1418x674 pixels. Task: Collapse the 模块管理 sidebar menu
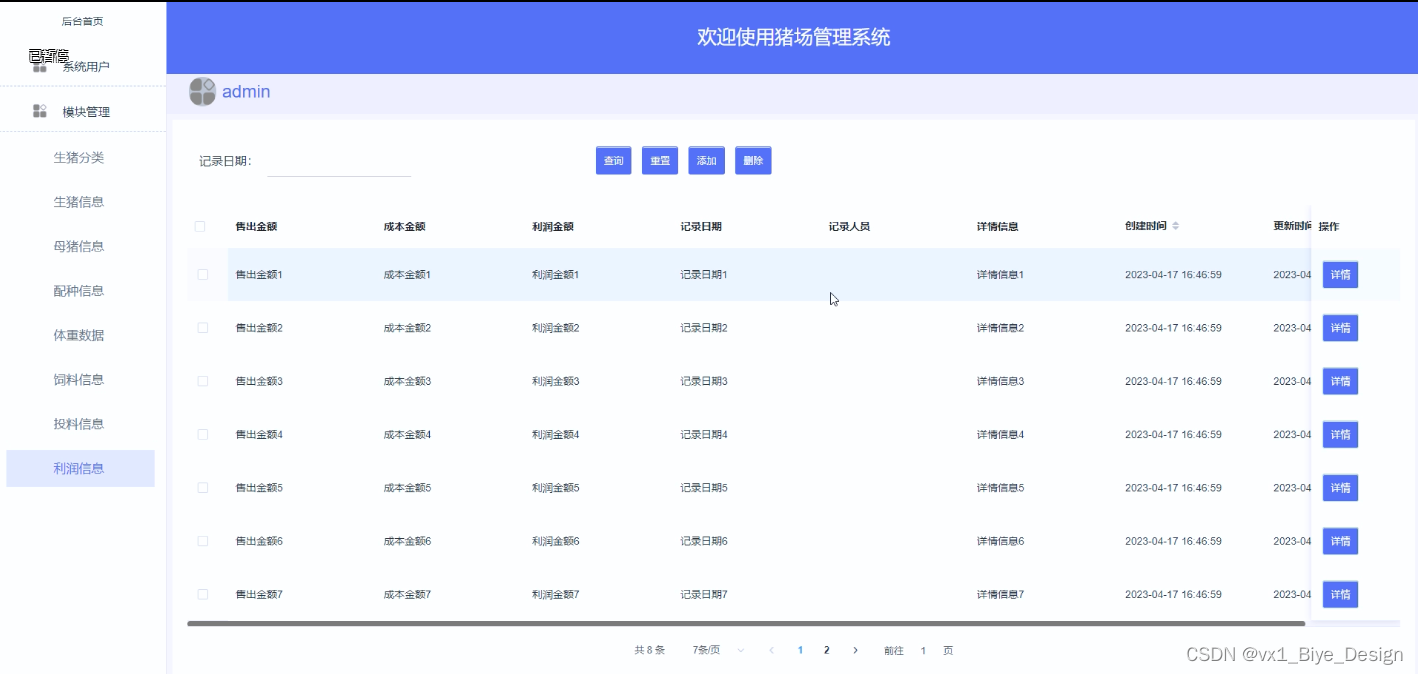(83, 111)
